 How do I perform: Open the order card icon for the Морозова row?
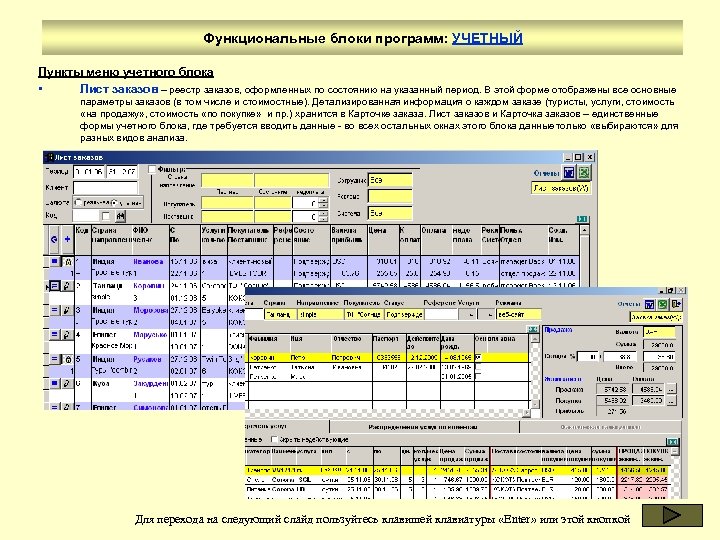click(54, 310)
